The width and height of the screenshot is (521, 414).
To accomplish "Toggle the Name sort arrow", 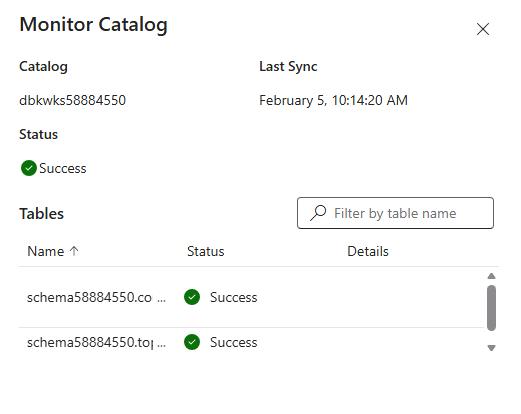I will (x=74, y=251).
